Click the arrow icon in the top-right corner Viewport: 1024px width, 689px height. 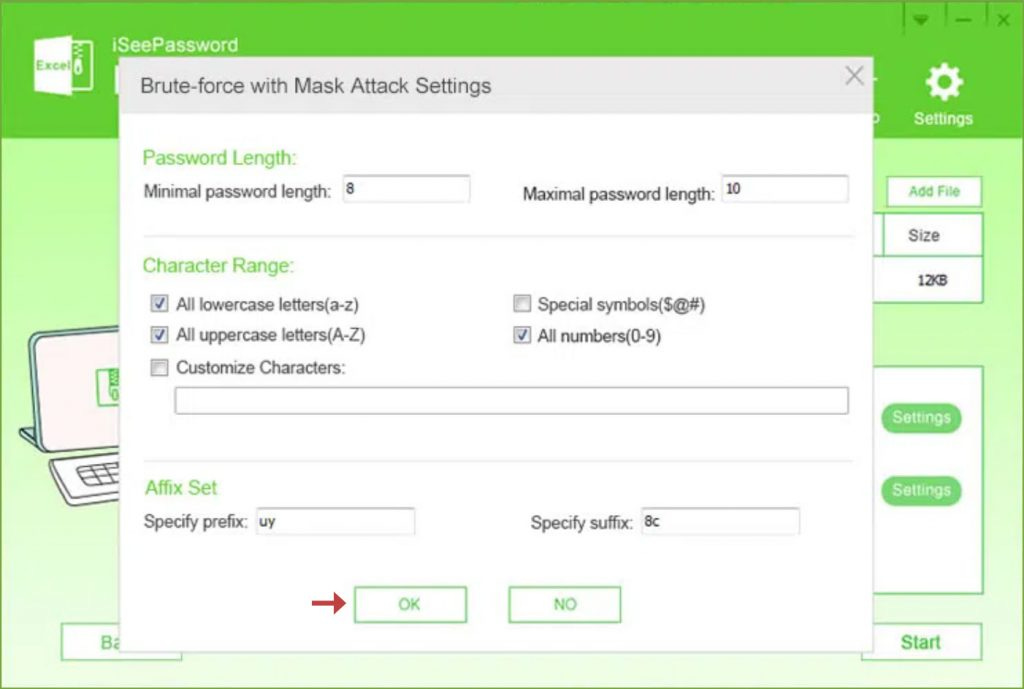click(921, 18)
